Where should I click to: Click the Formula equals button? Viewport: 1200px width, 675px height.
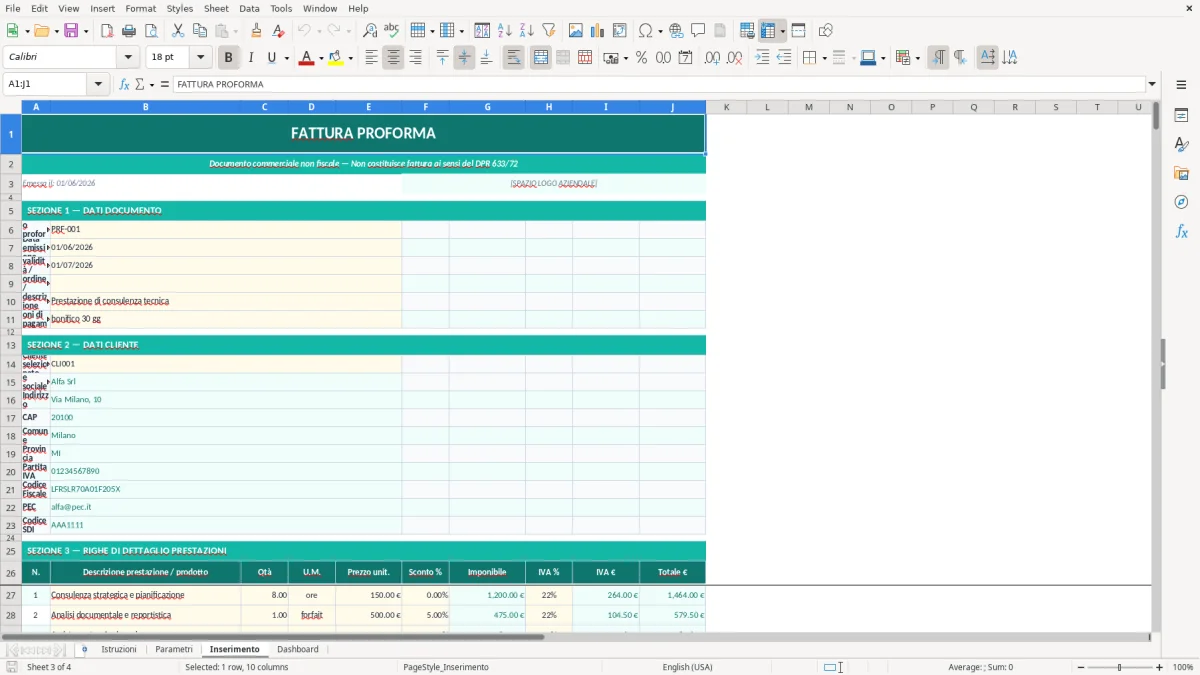point(165,84)
